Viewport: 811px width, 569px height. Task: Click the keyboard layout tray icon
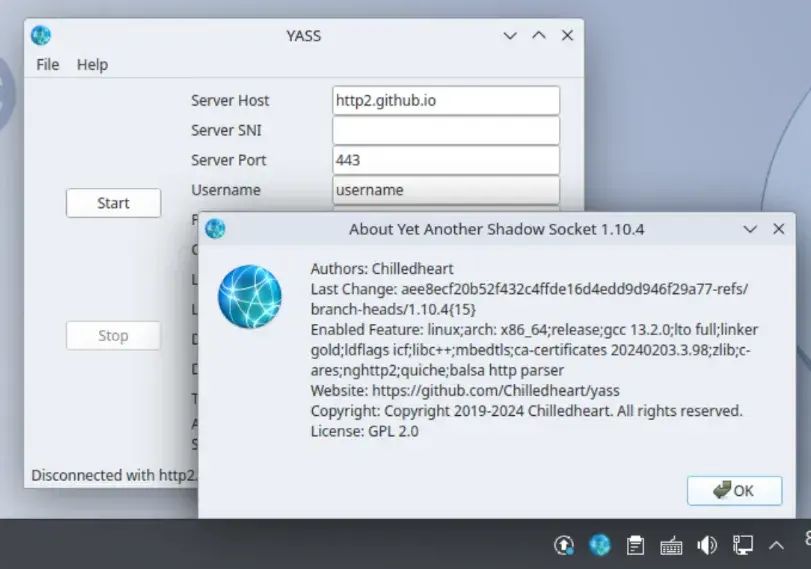point(671,545)
